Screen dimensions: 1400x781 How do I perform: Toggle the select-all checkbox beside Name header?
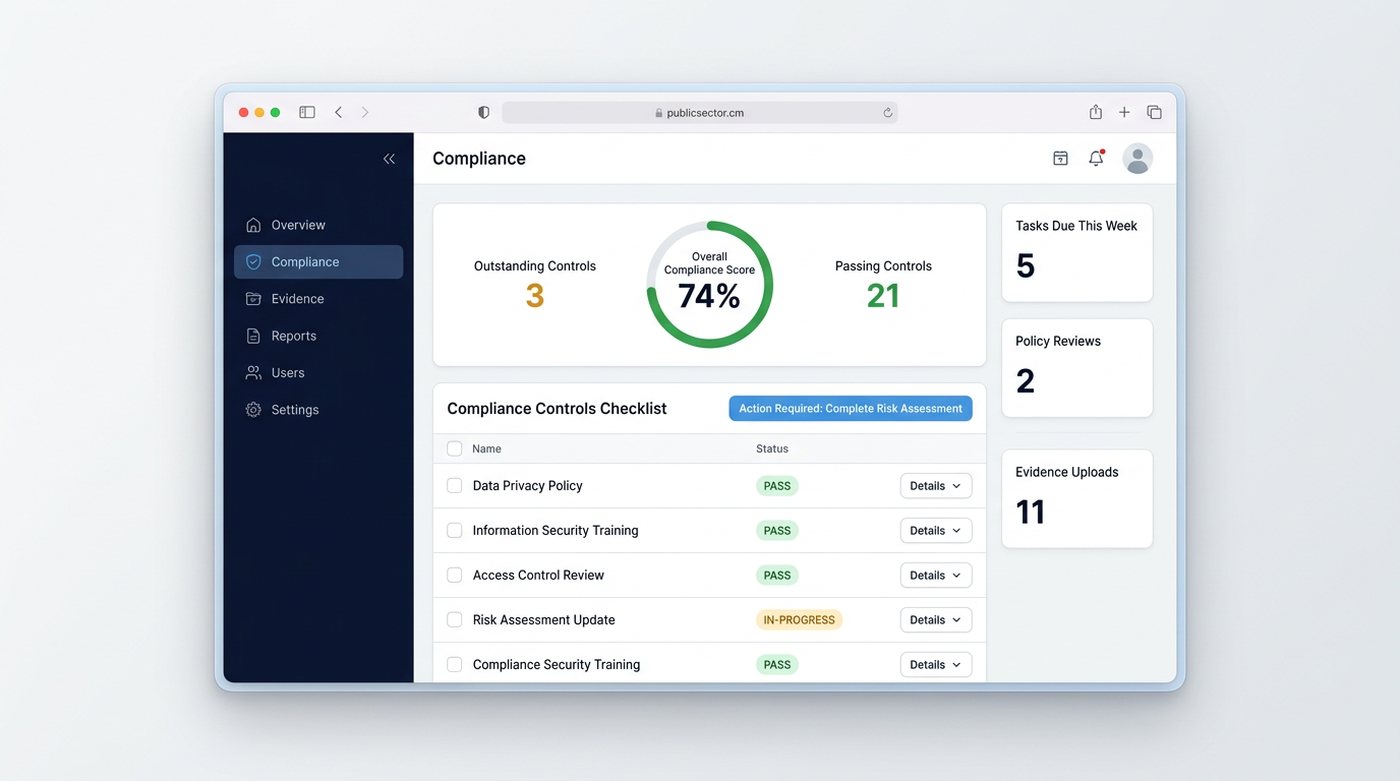tap(455, 449)
